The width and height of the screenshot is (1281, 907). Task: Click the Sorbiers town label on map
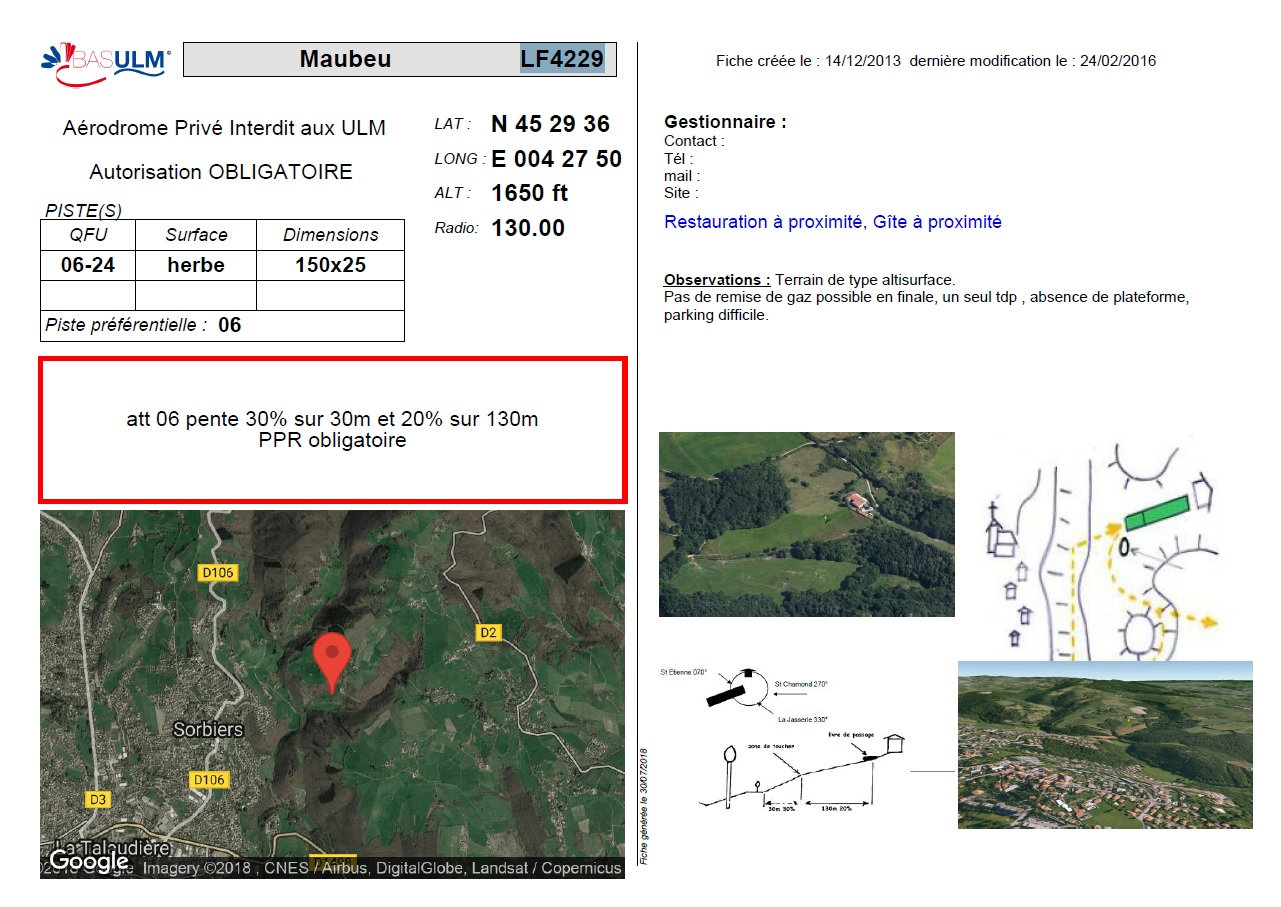208,729
